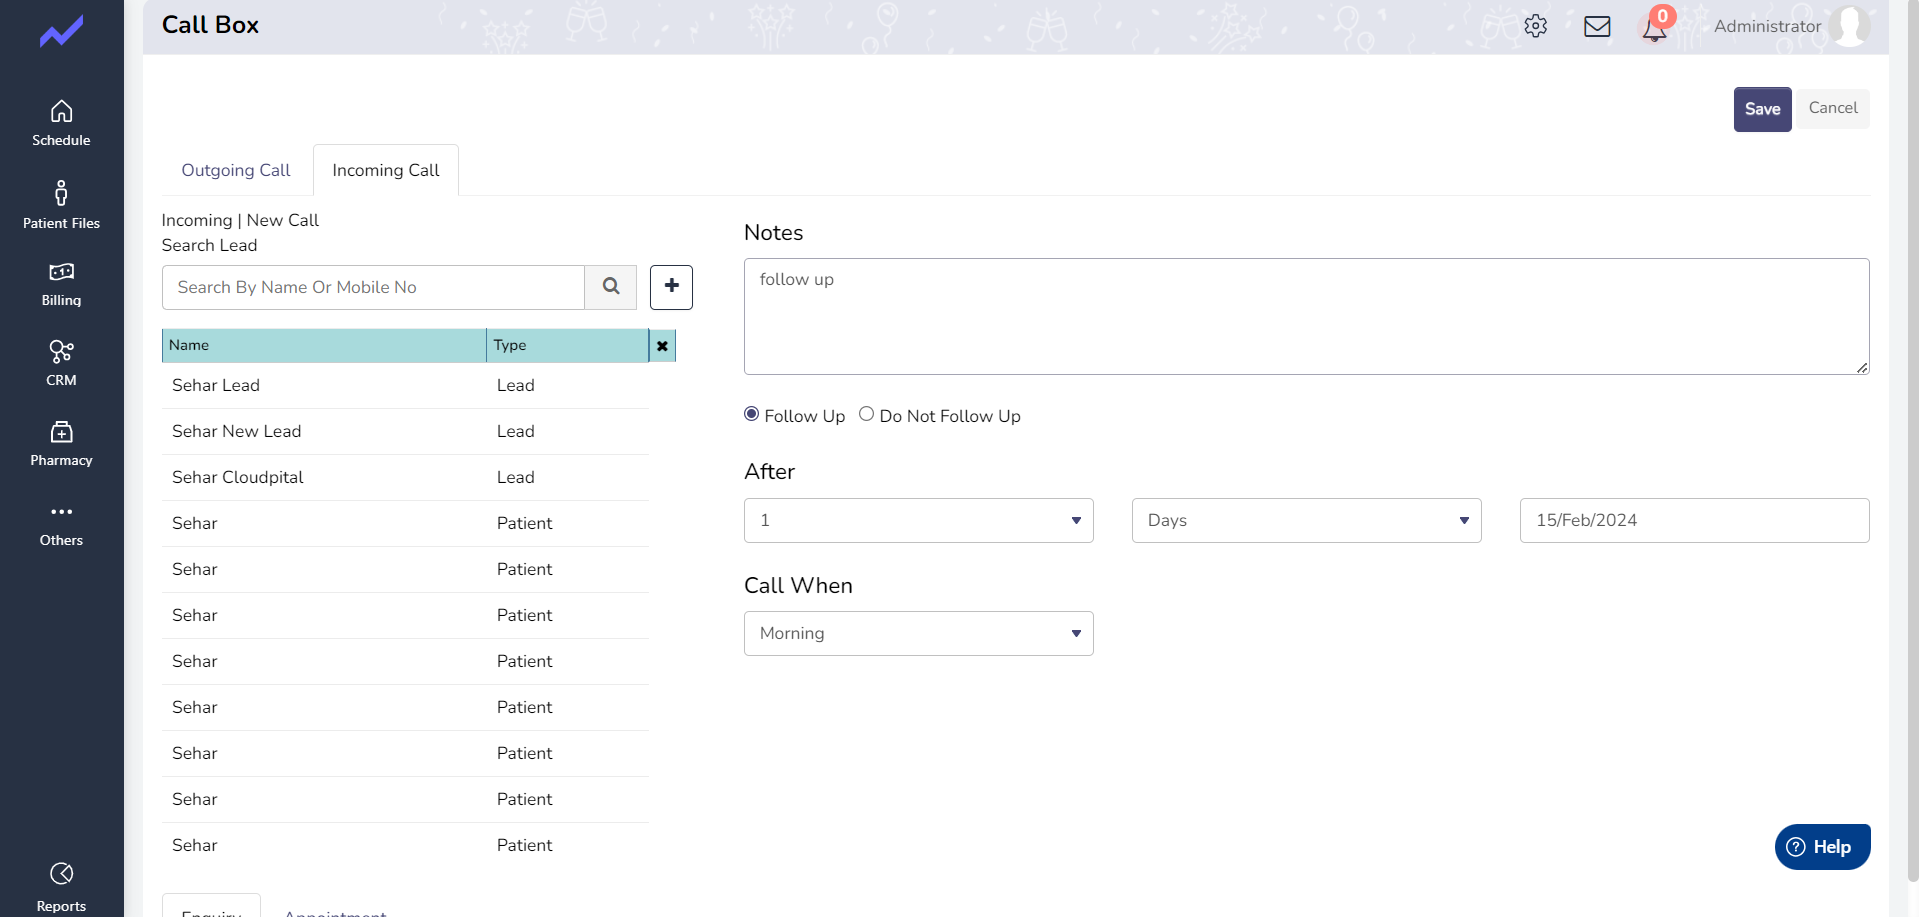
Task: Add new lead with plus button
Action: pos(671,287)
